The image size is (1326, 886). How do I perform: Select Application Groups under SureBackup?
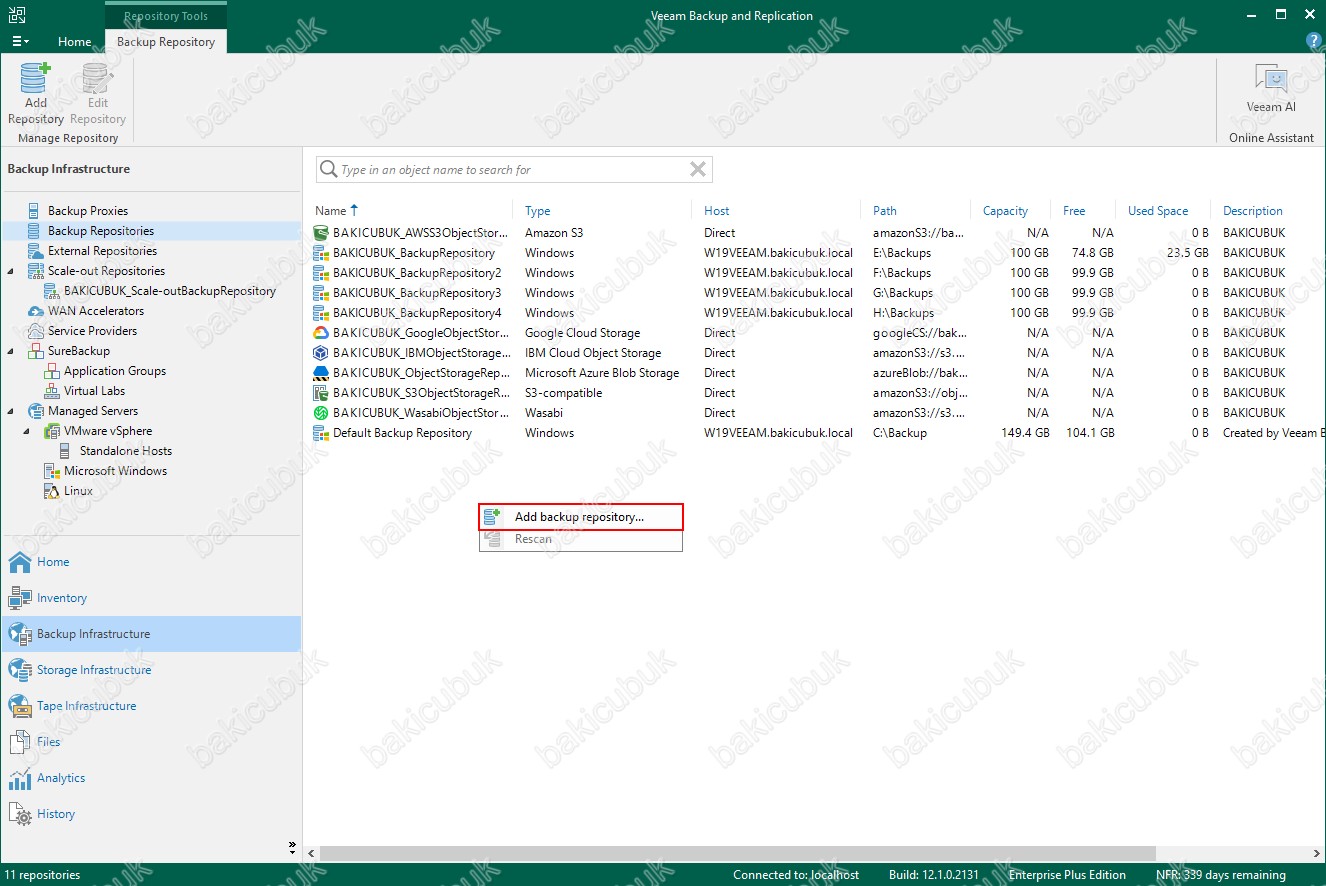tap(105, 371)
